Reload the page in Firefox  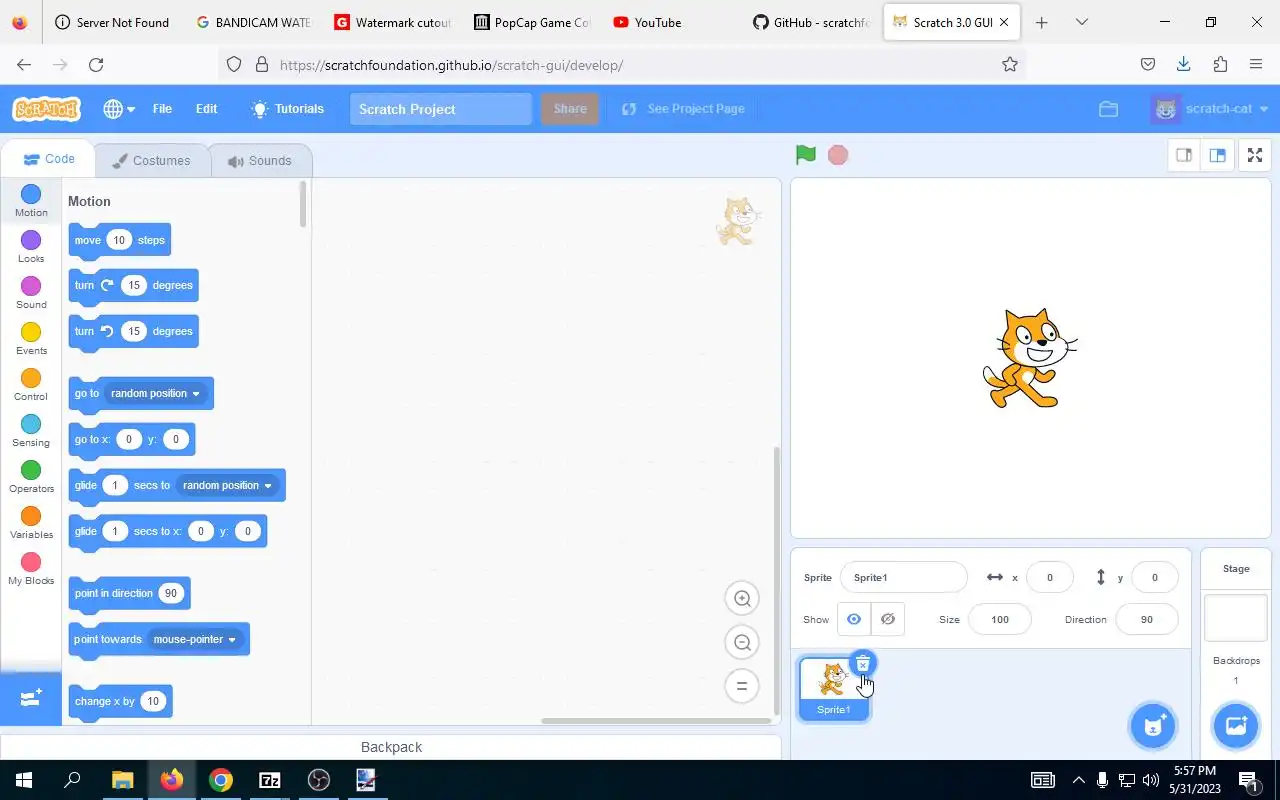[x=96, y=65]
